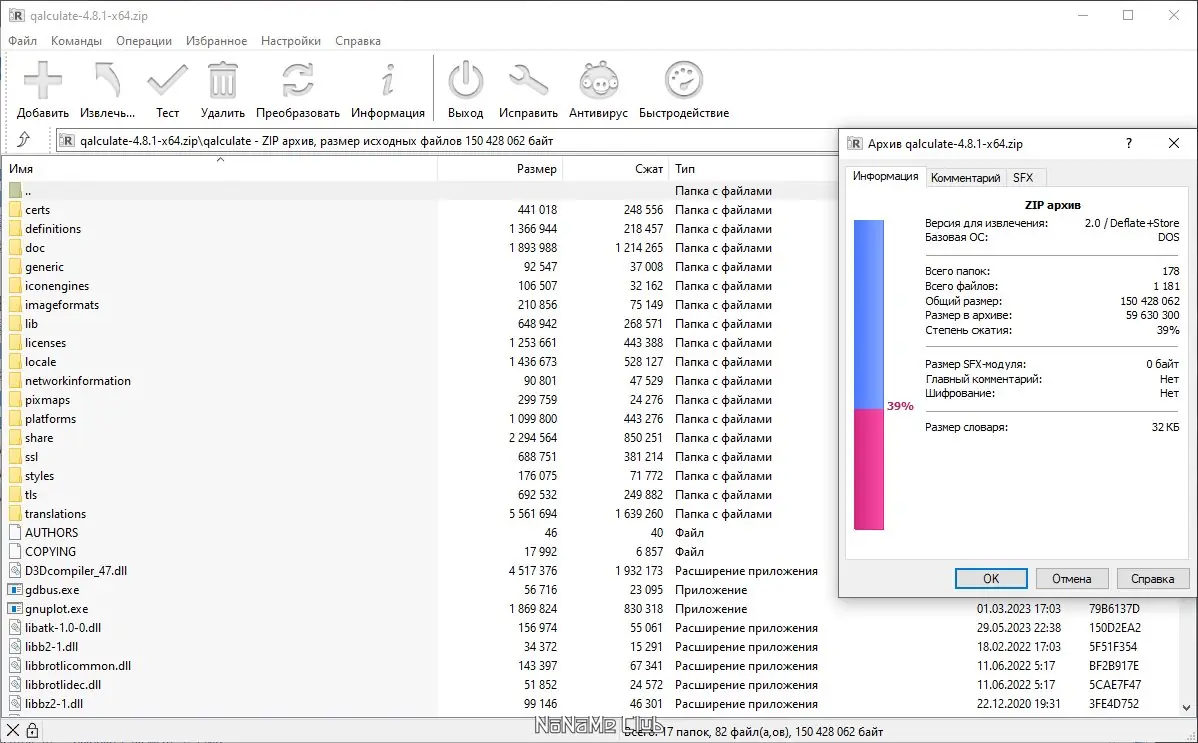Sort by the Тип column header

753,168
